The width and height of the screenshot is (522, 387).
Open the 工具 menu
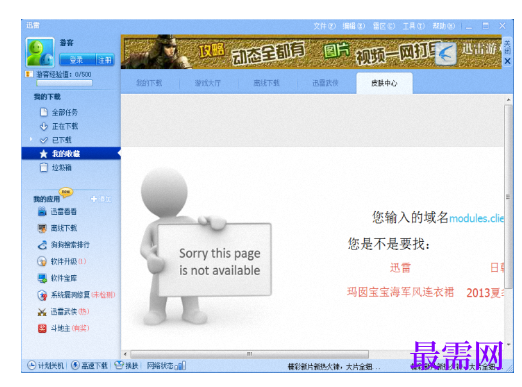(x=413, y=26)
